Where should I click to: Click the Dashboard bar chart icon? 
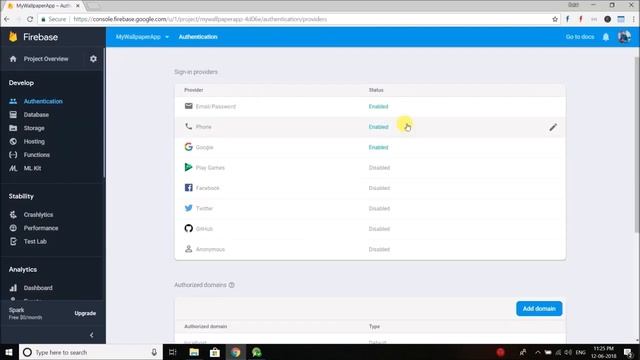13,288
